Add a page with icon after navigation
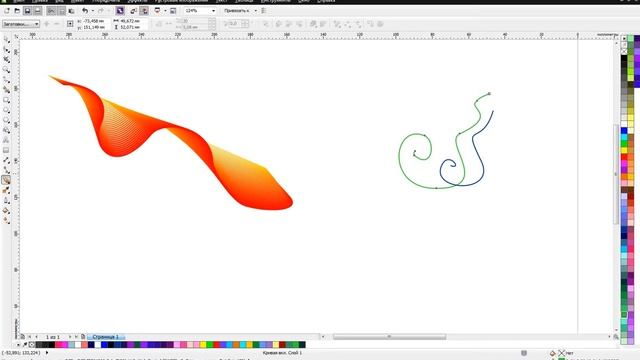The height and width of the screenshot is (360, 640). [x=83, y=337]
